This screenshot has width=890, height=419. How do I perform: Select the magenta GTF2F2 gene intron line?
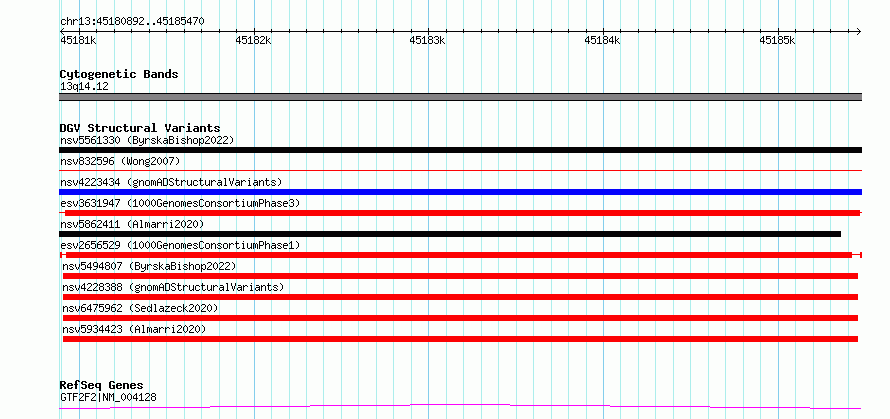[x=460, y=407]
